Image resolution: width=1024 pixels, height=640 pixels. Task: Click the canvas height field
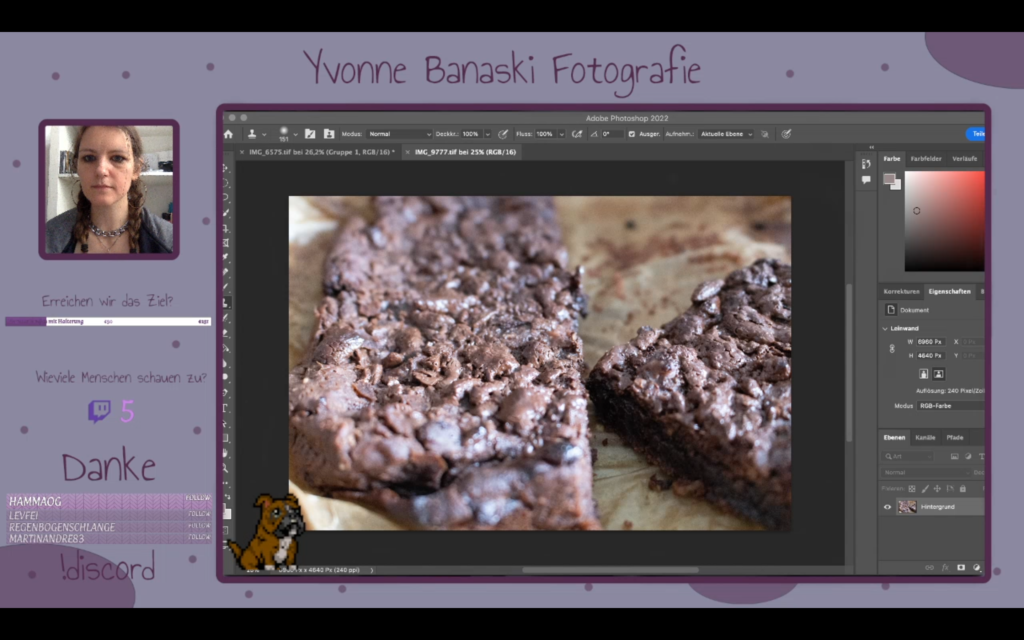[930, 355]
